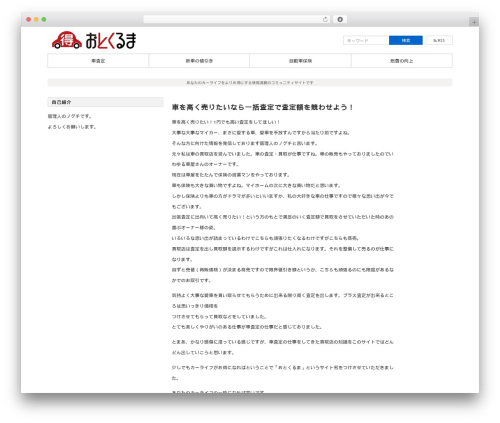Viewport: 500px width, 423px height.
Task: Open the browser download/extension circle icon
Action: tap(340, 19)
